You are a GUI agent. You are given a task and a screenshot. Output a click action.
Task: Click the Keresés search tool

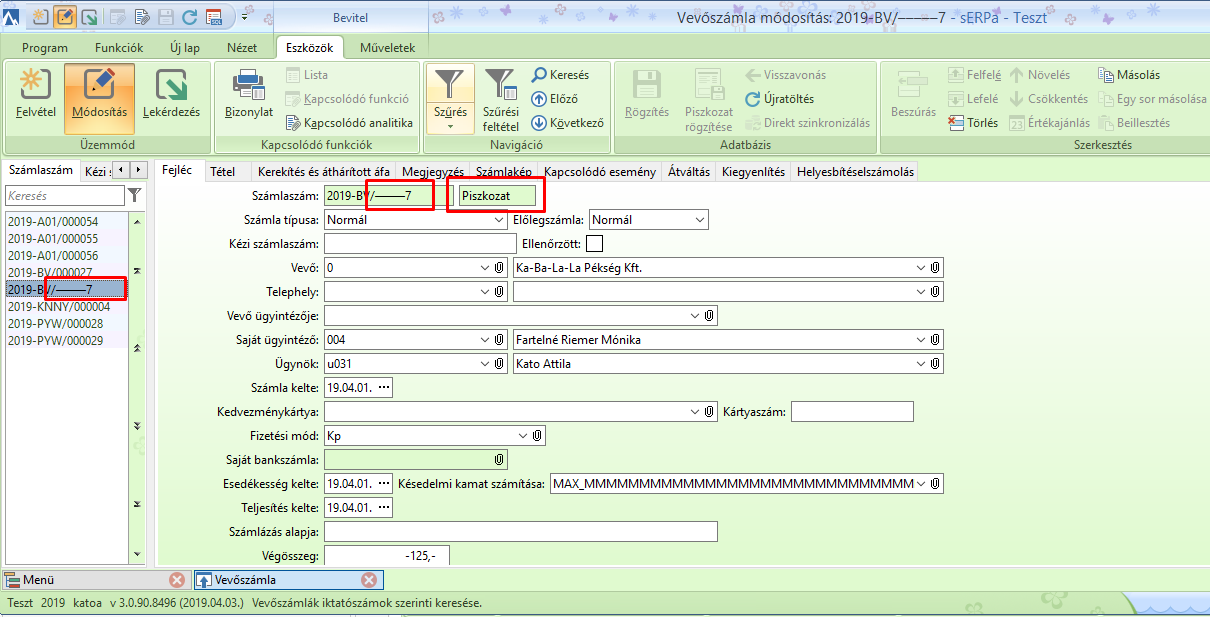[x=560, y=75]
